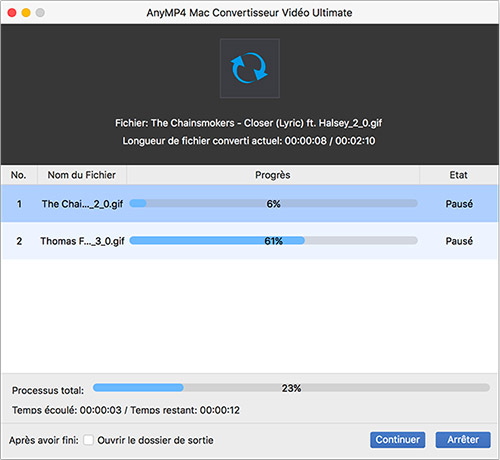Click the Longueur de fichier converti actuel text

[x=249, y=141]
